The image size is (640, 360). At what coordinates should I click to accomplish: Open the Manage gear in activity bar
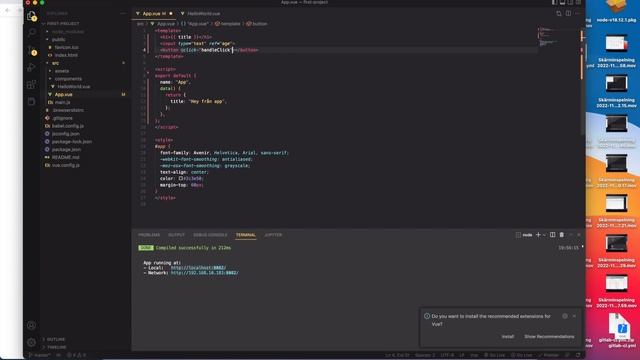click(x=31, y=342)
